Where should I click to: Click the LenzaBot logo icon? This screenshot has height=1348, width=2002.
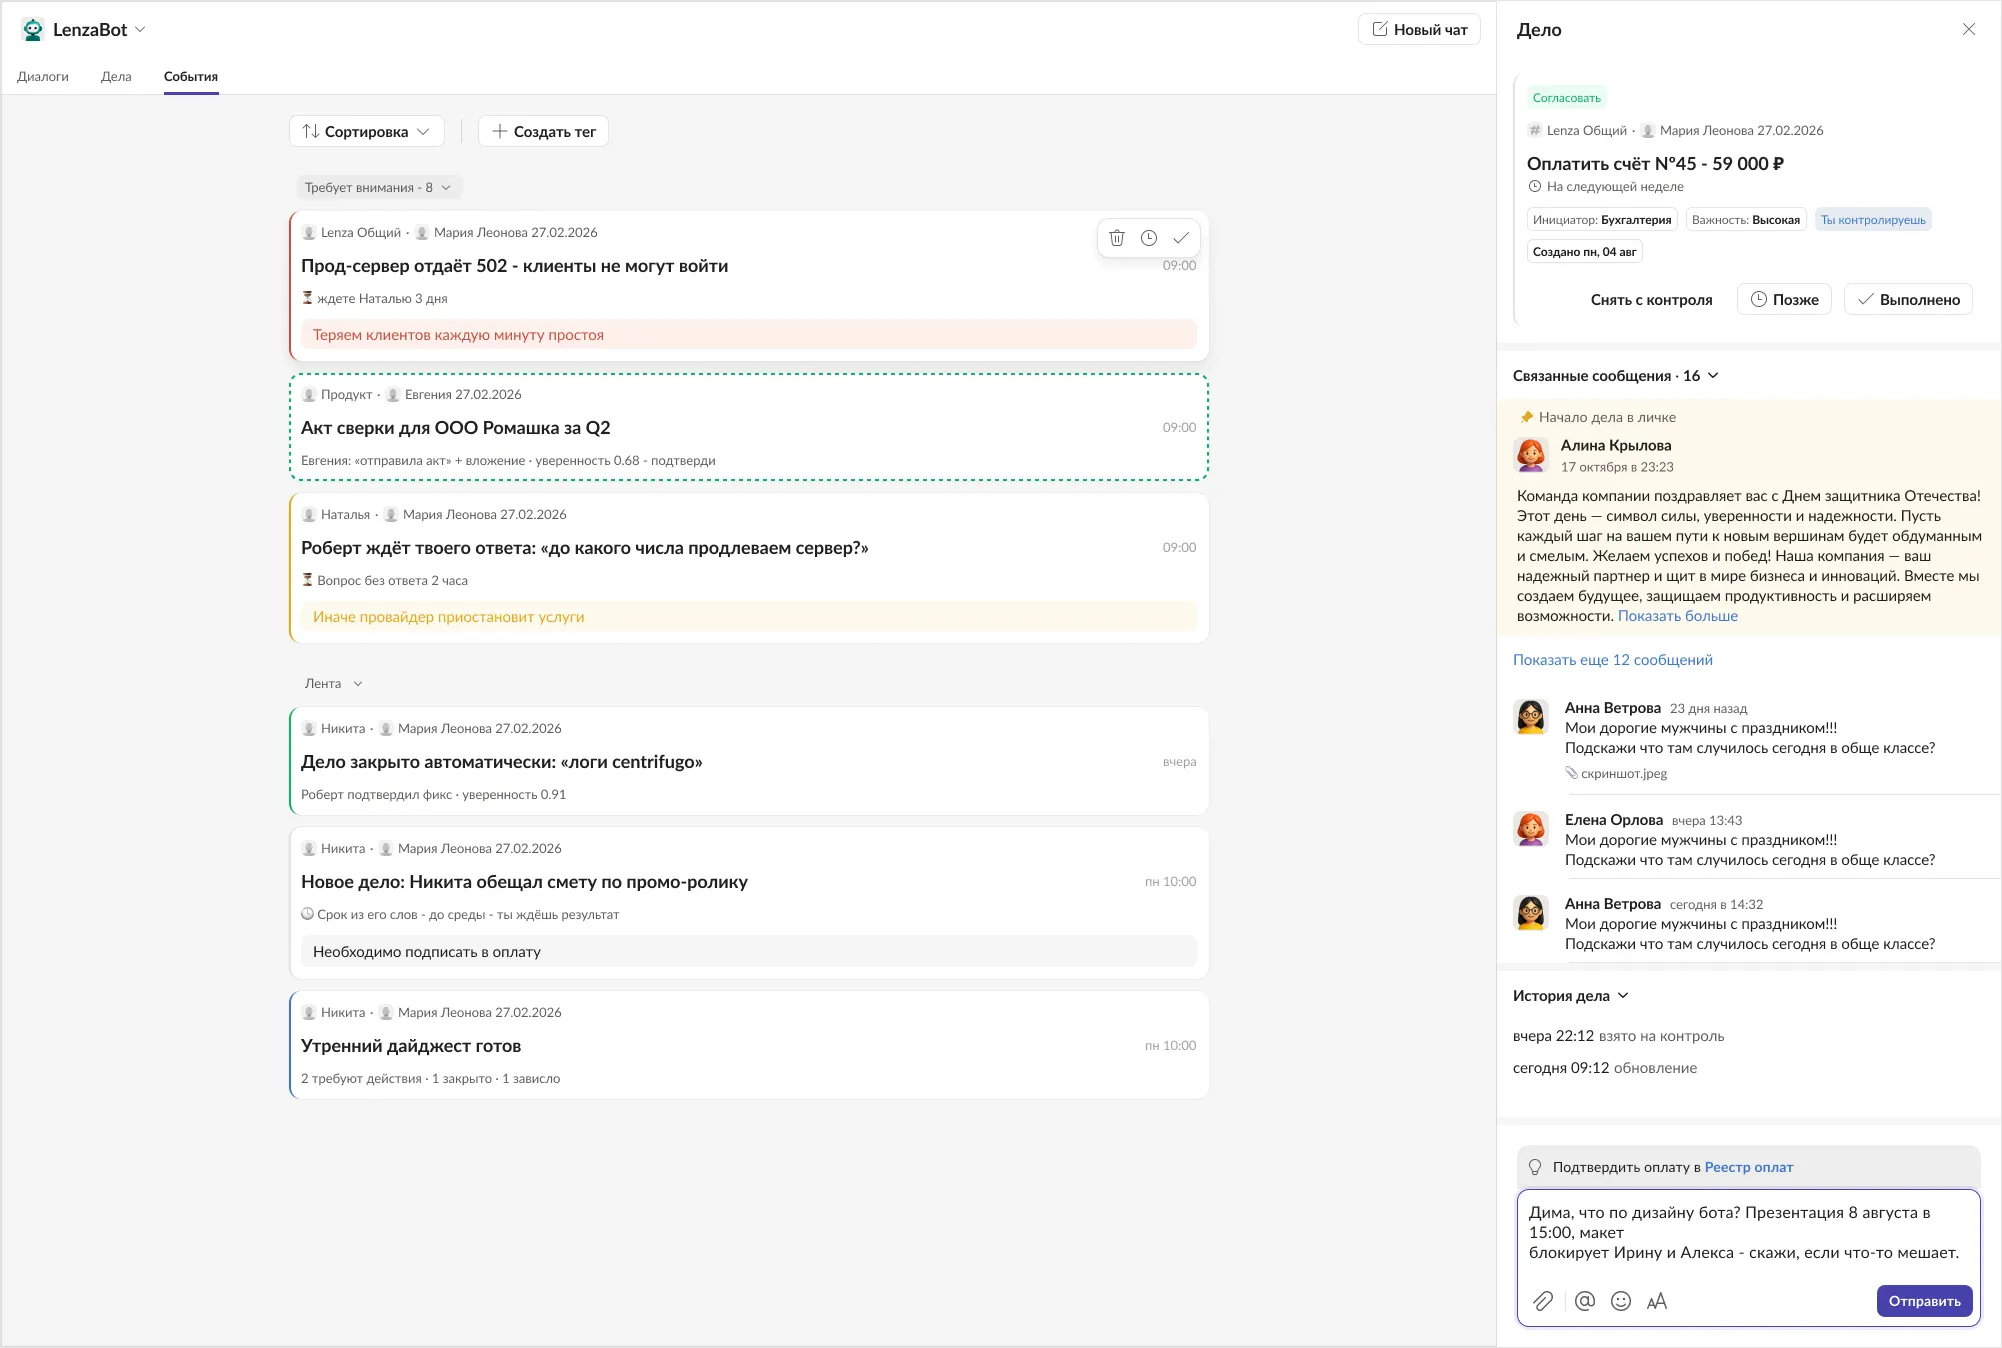pyautogui.click(x=33, y=29)
